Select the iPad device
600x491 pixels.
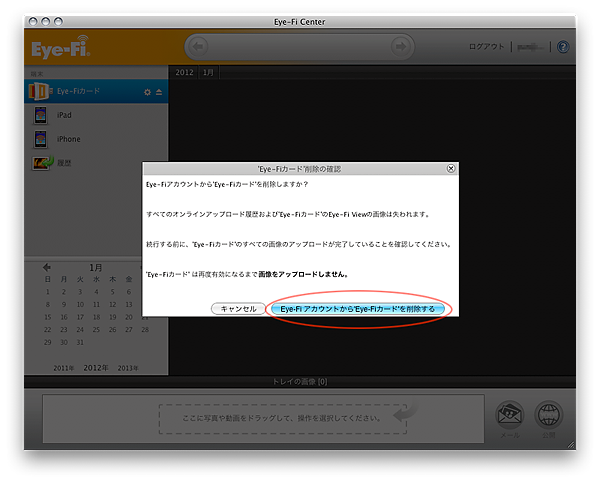[64, 115]
